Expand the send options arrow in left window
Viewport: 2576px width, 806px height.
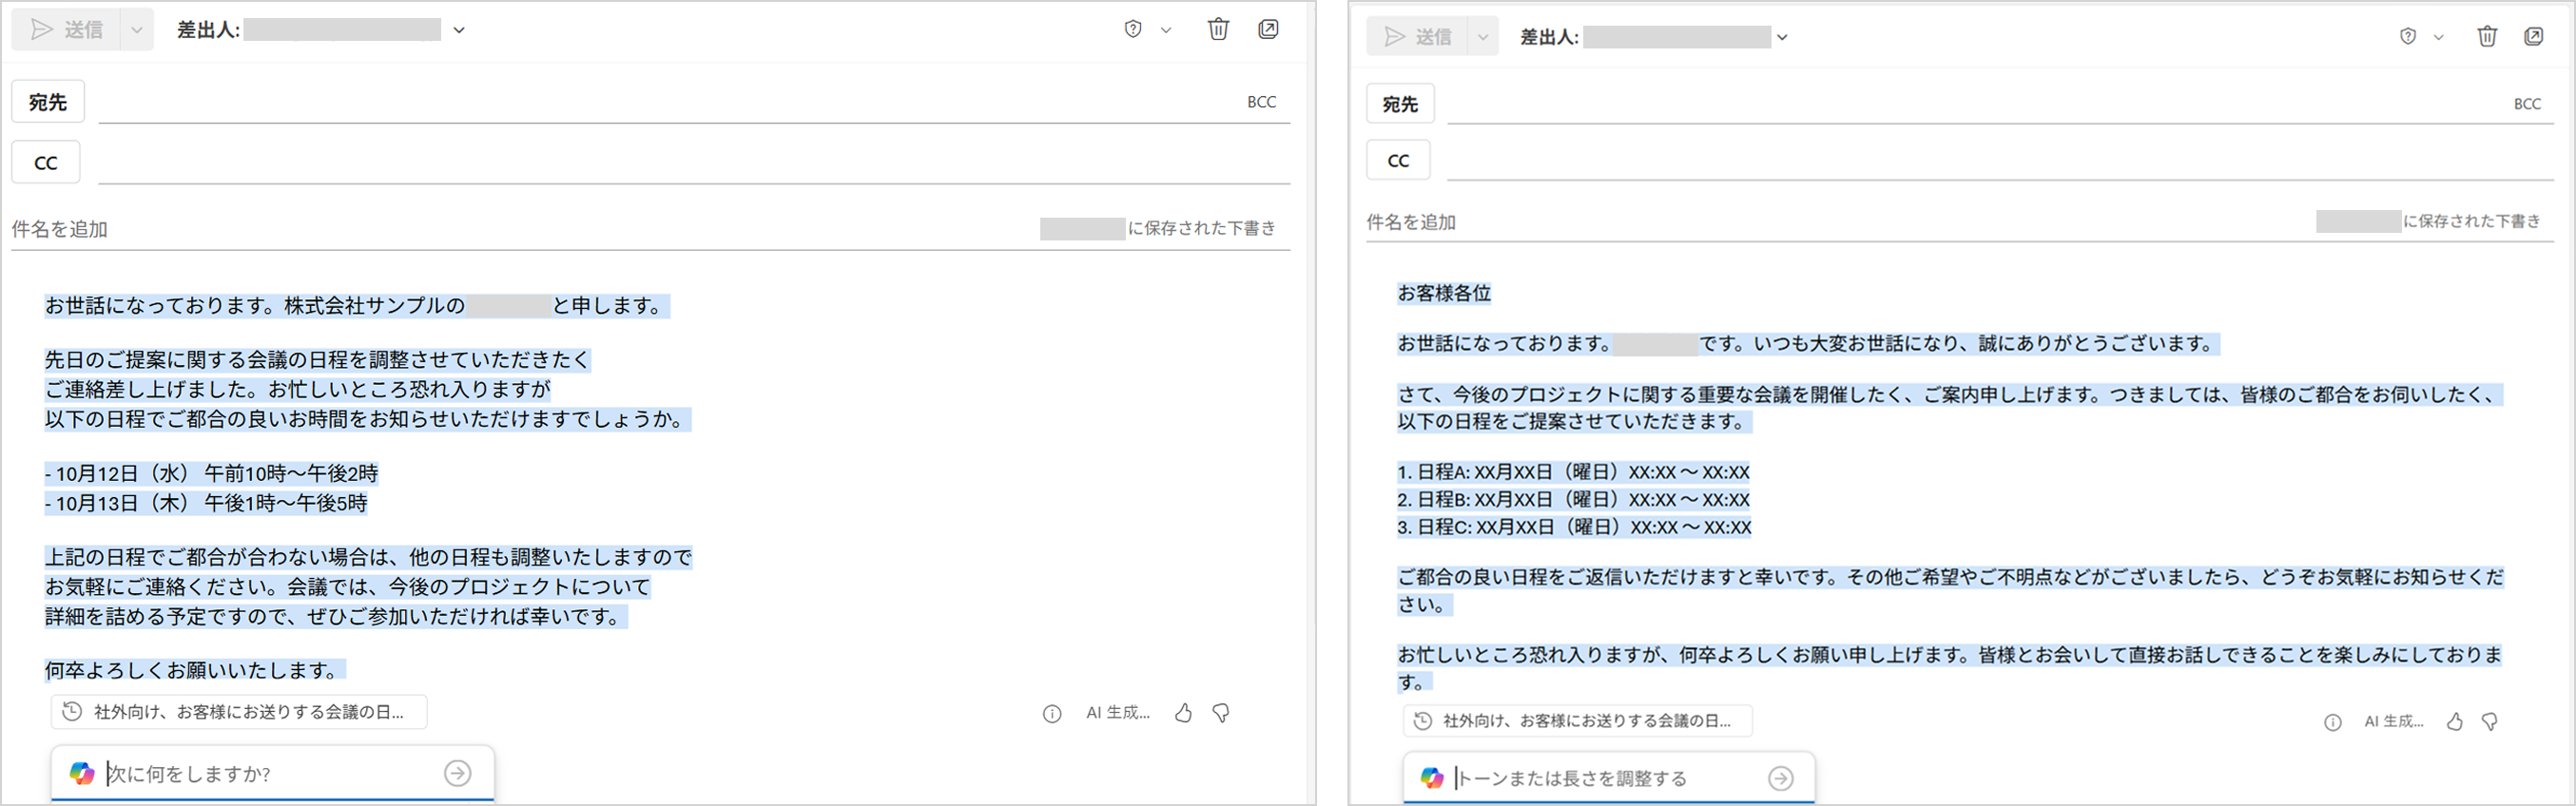coord(137,30)
